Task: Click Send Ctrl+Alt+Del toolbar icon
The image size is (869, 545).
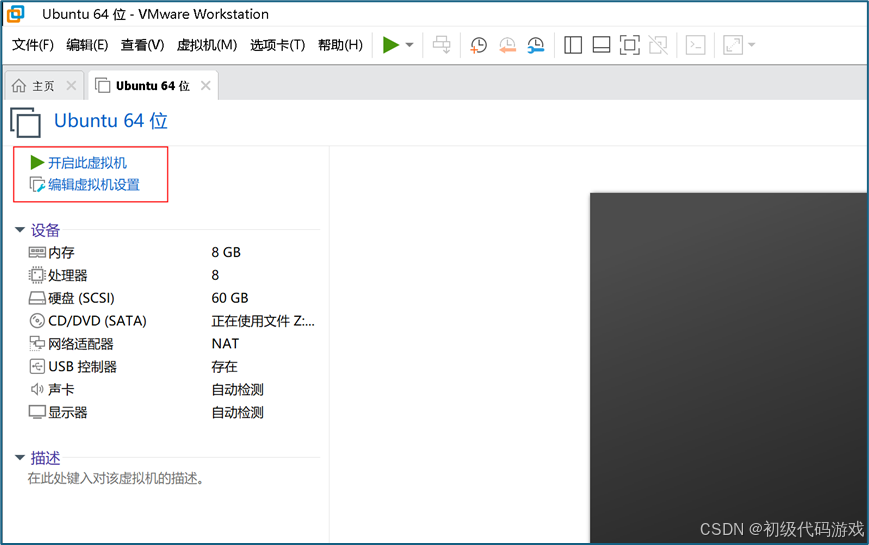Action: [x=442, y=45]
